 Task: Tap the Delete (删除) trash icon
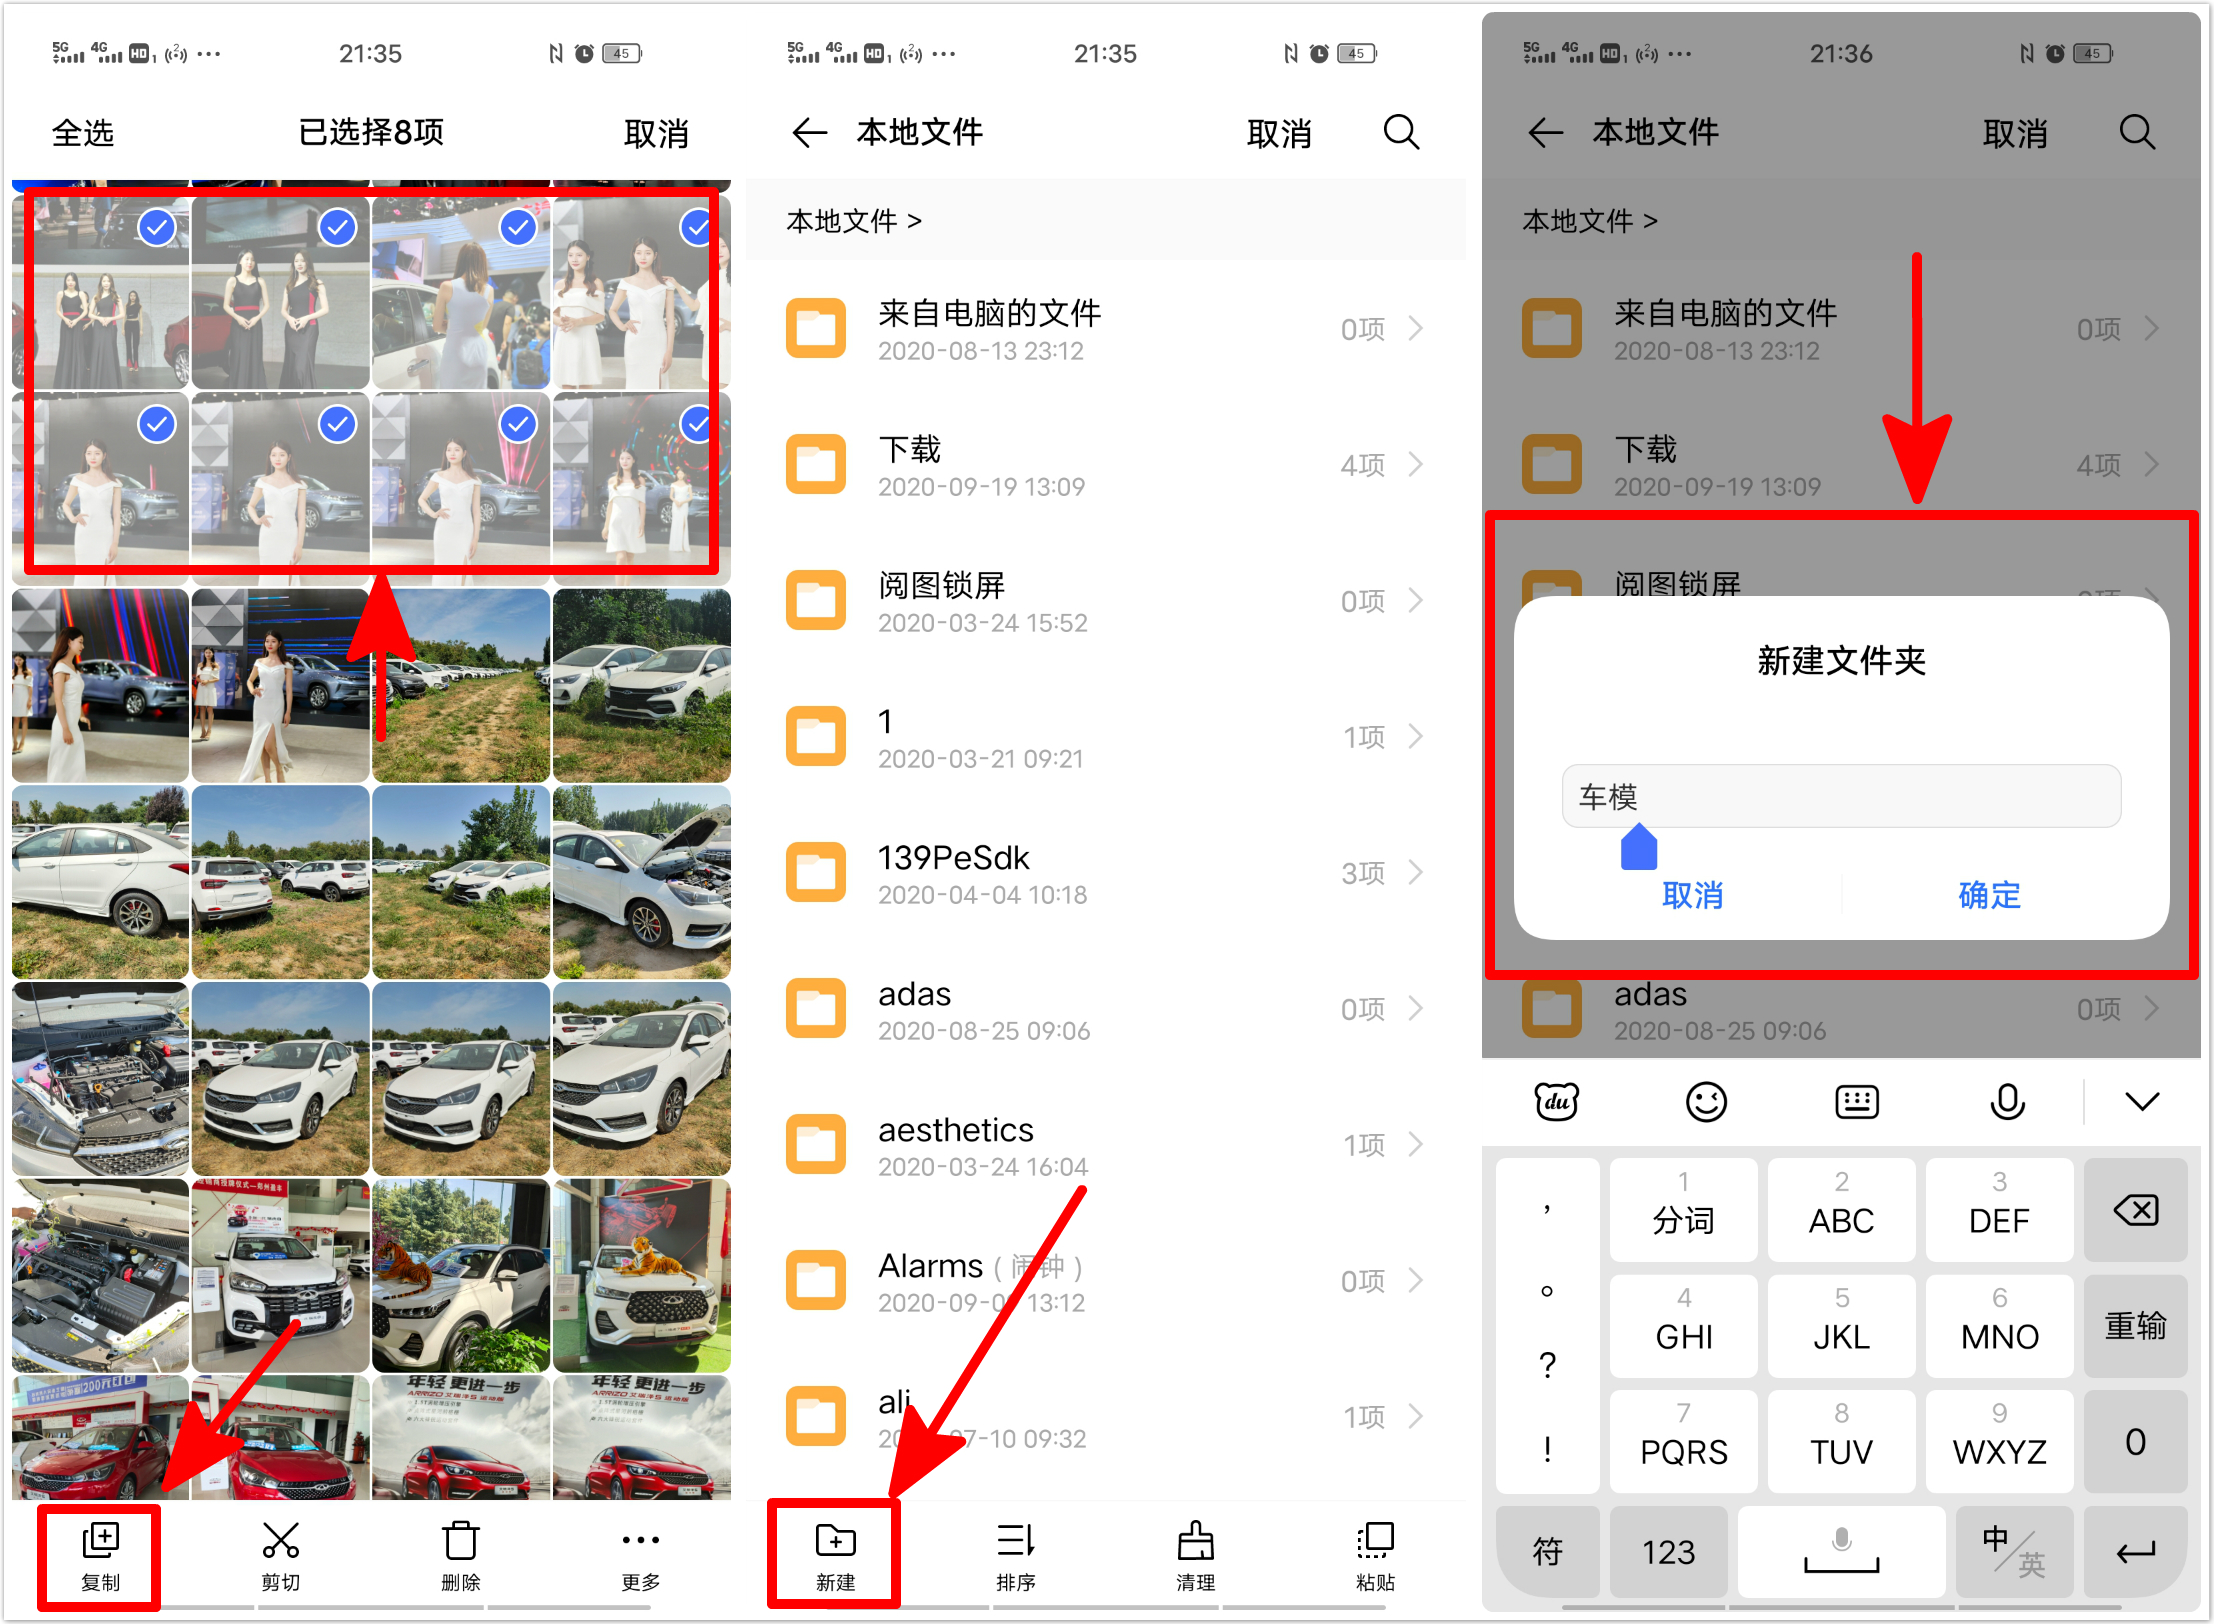(x=460, y=1540)
